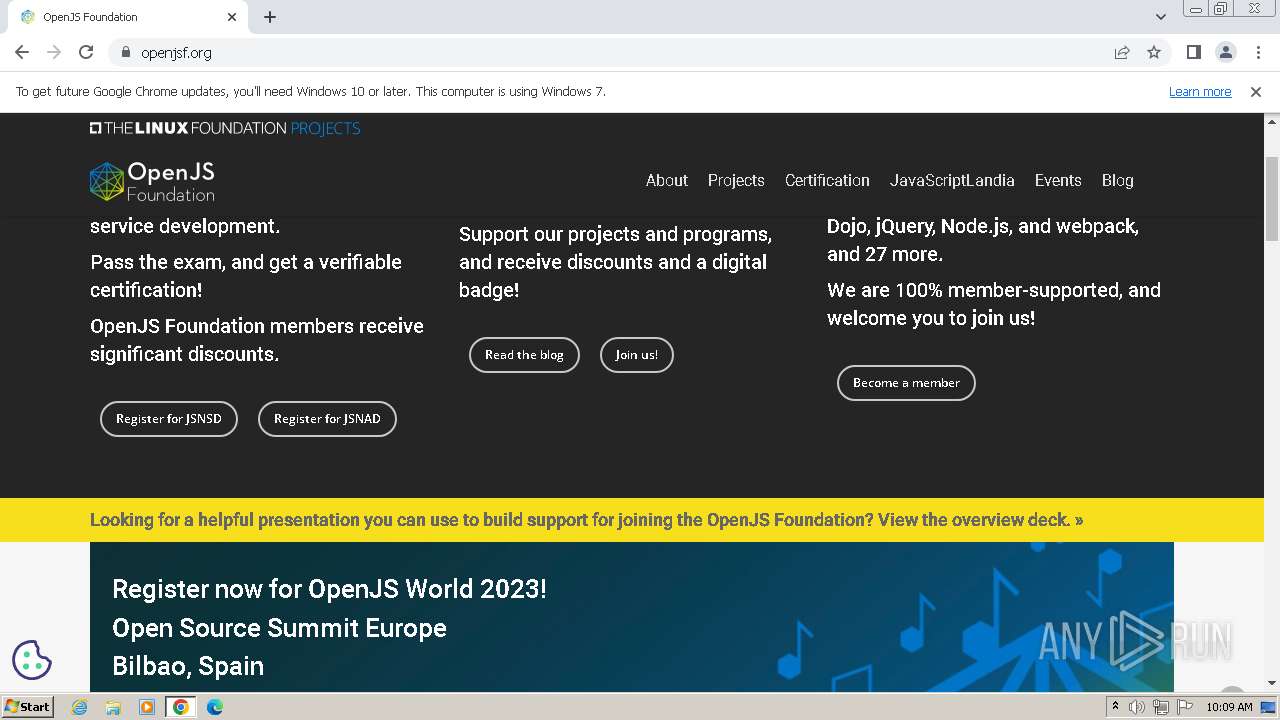The width and height of the screenshot is (1280, 720).
Task: Bookmark this page with the star icon
Action: [1154, 52]
